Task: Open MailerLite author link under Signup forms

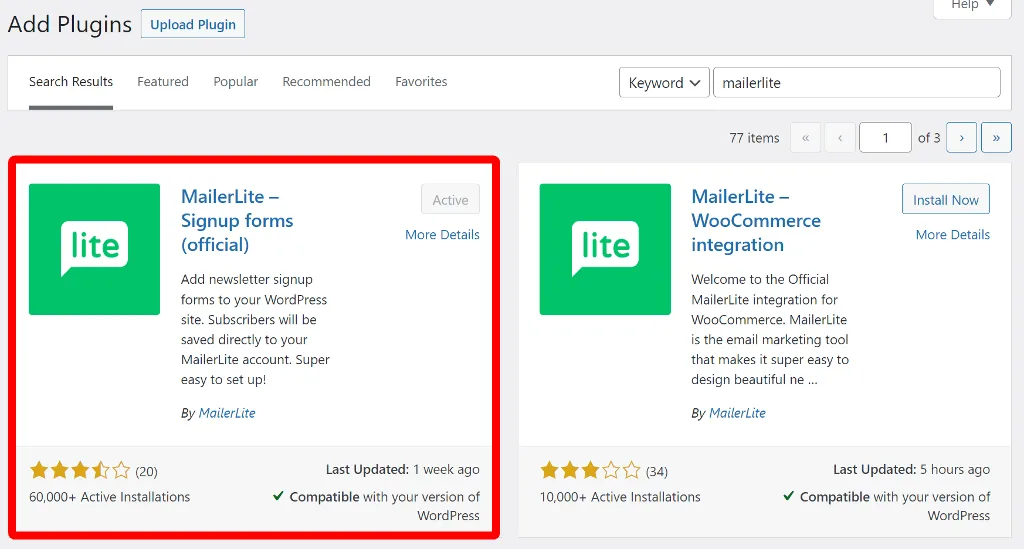Action: point(227,413)
